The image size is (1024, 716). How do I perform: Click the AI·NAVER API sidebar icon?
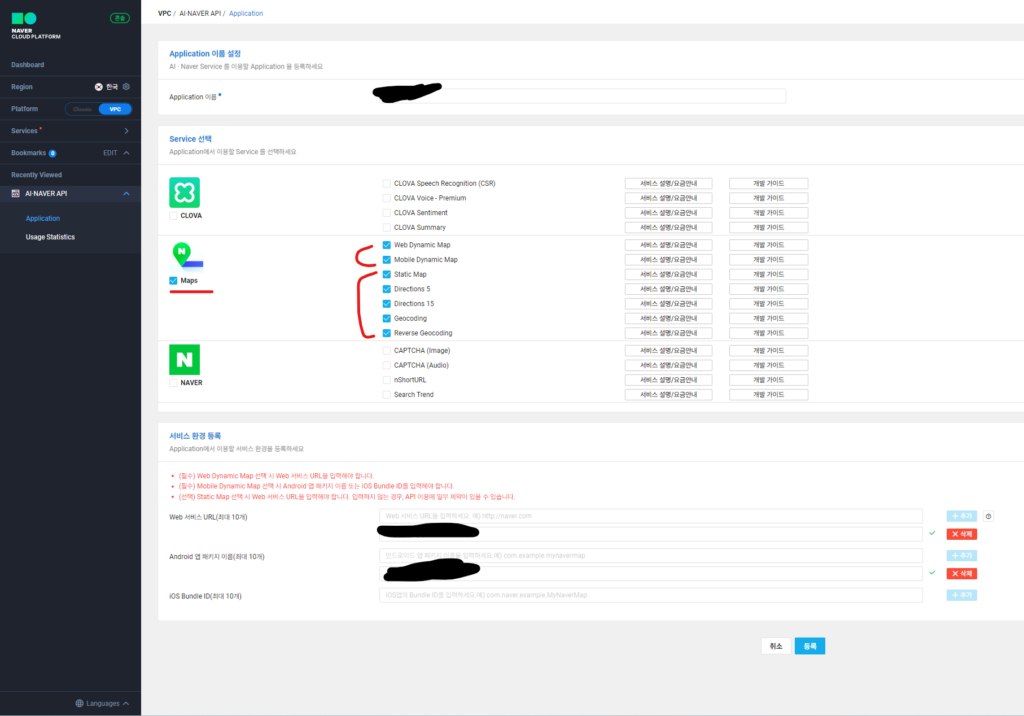point(16,193)
